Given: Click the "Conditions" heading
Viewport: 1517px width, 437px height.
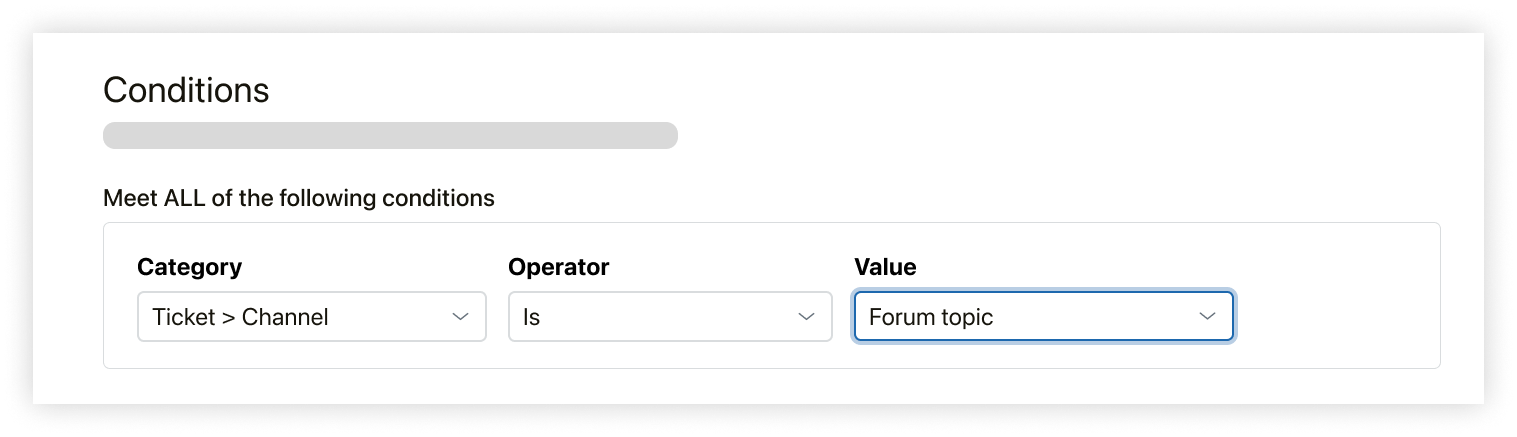Looking at the screenshot, I should [186, 90].
